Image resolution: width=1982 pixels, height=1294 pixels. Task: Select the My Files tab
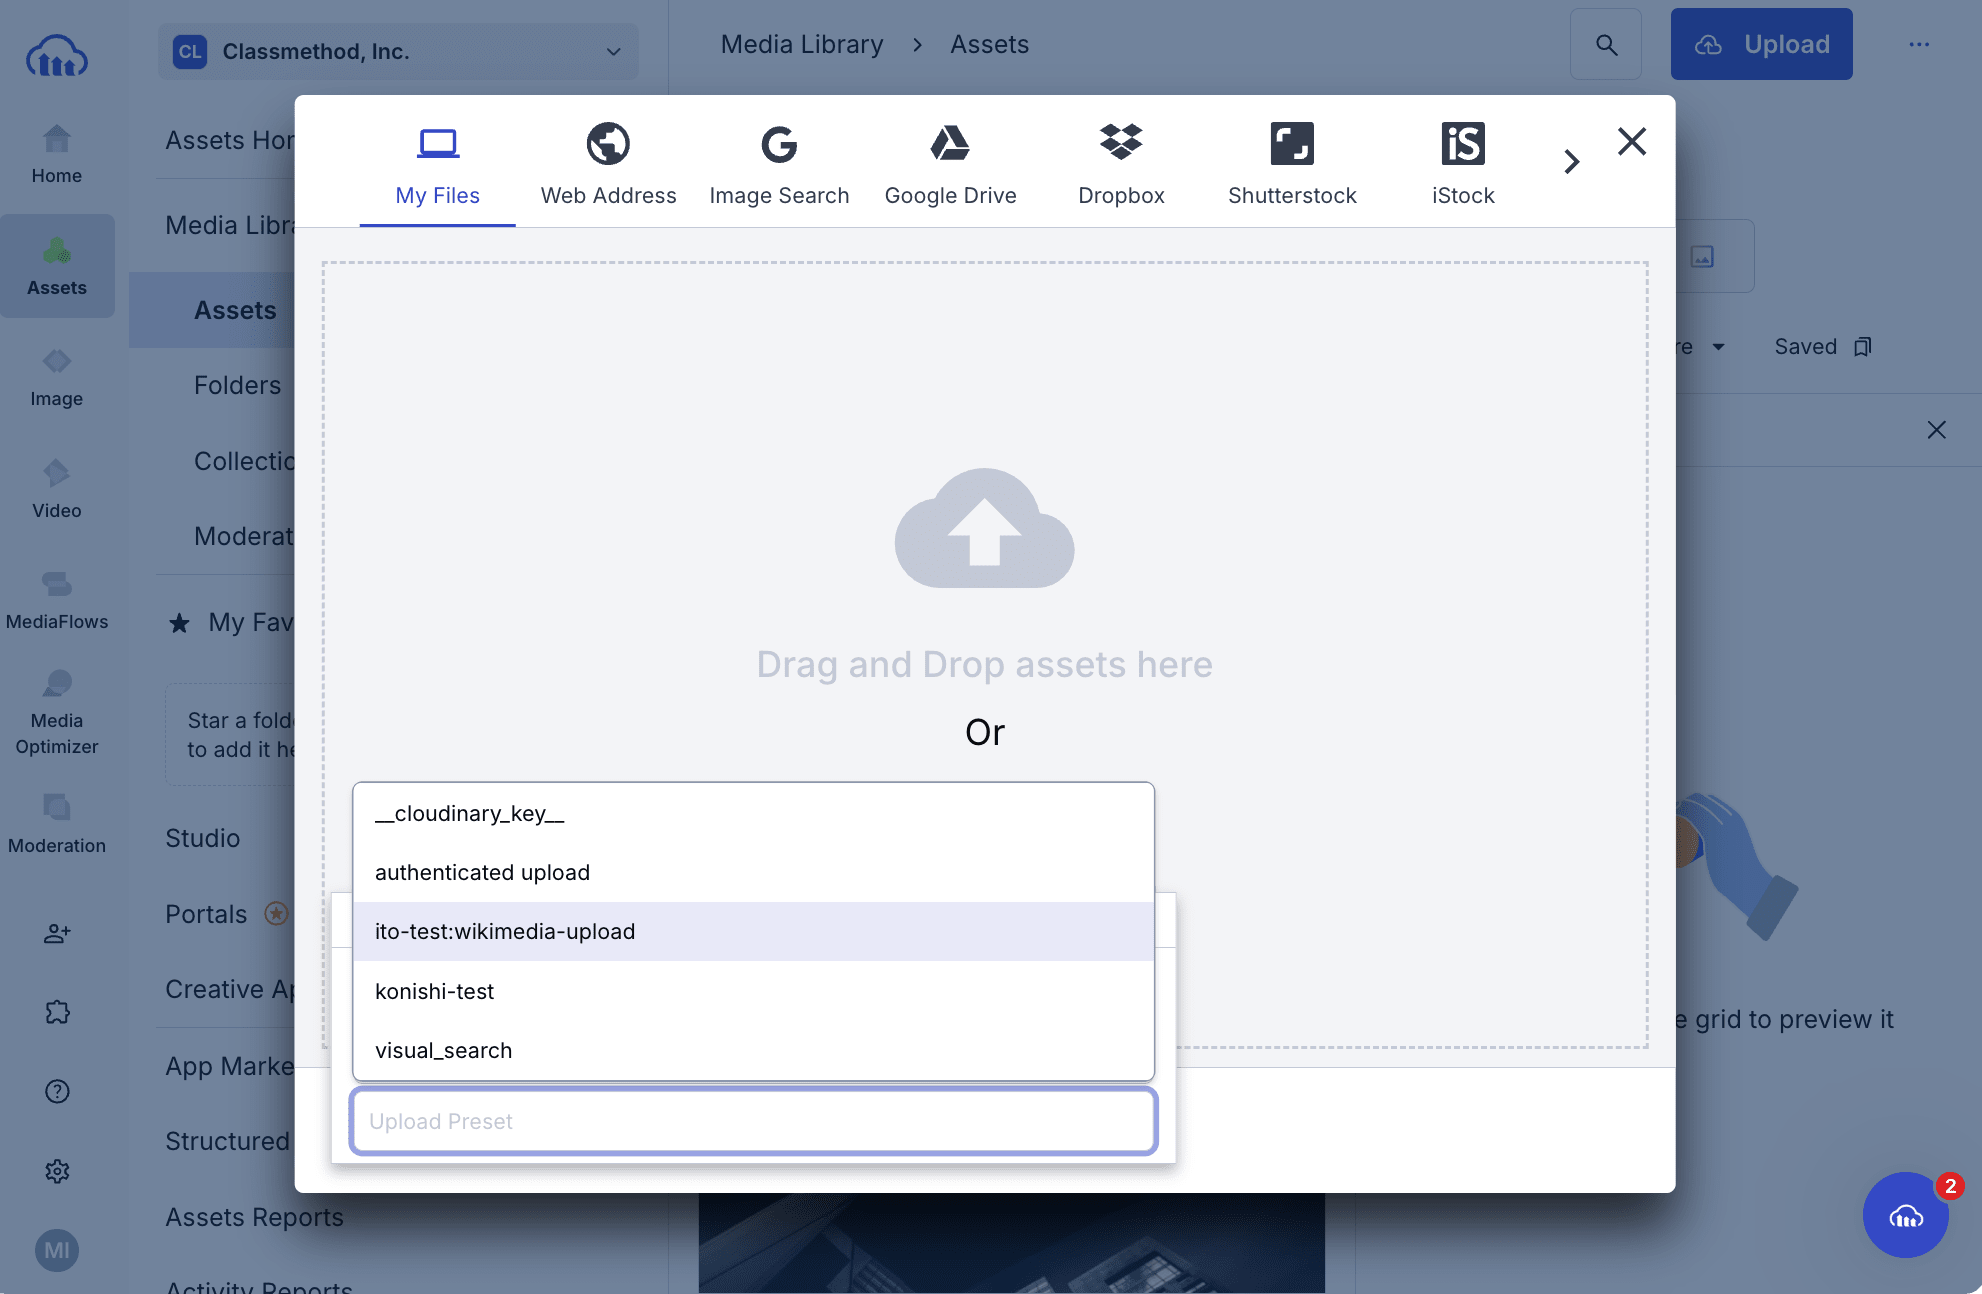438,166
